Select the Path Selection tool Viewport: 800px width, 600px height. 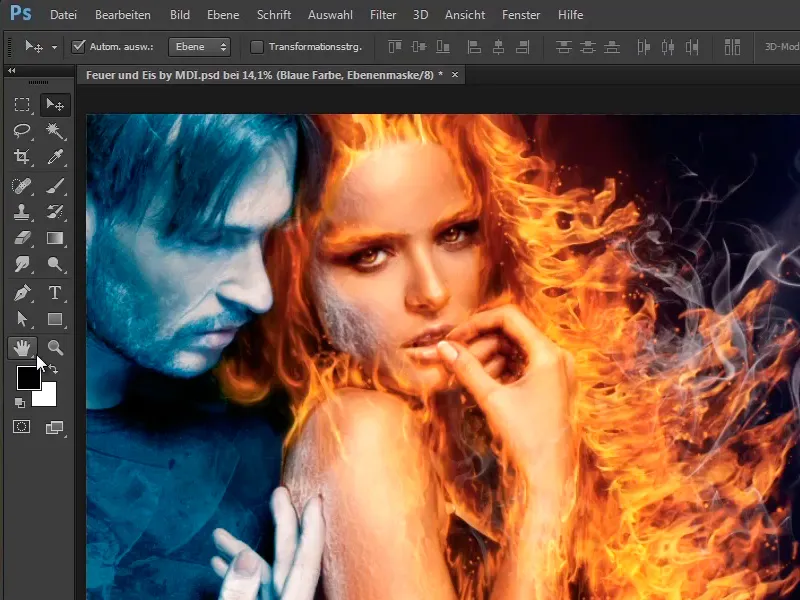coord(22,319)
